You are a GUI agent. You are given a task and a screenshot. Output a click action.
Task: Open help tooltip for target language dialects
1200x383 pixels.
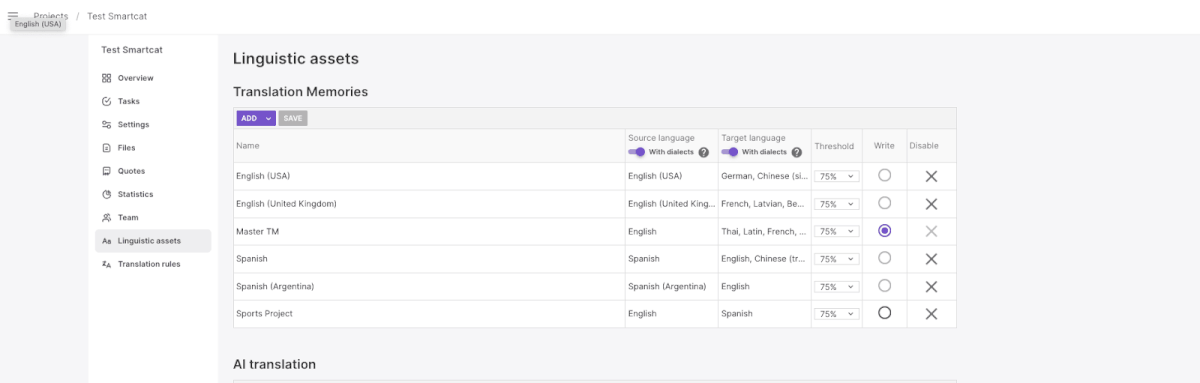[x=797, y=152]
